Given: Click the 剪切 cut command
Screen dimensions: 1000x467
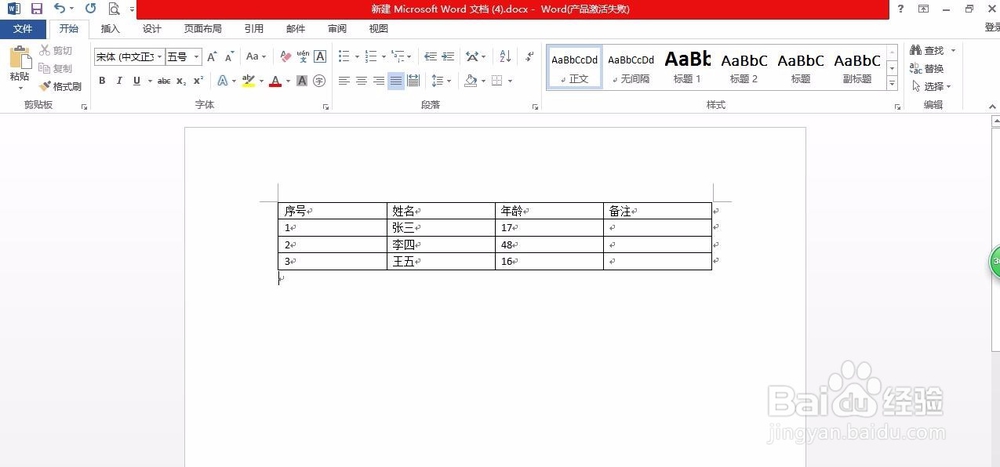Looking at the screenshot, I should coord(55,50).
